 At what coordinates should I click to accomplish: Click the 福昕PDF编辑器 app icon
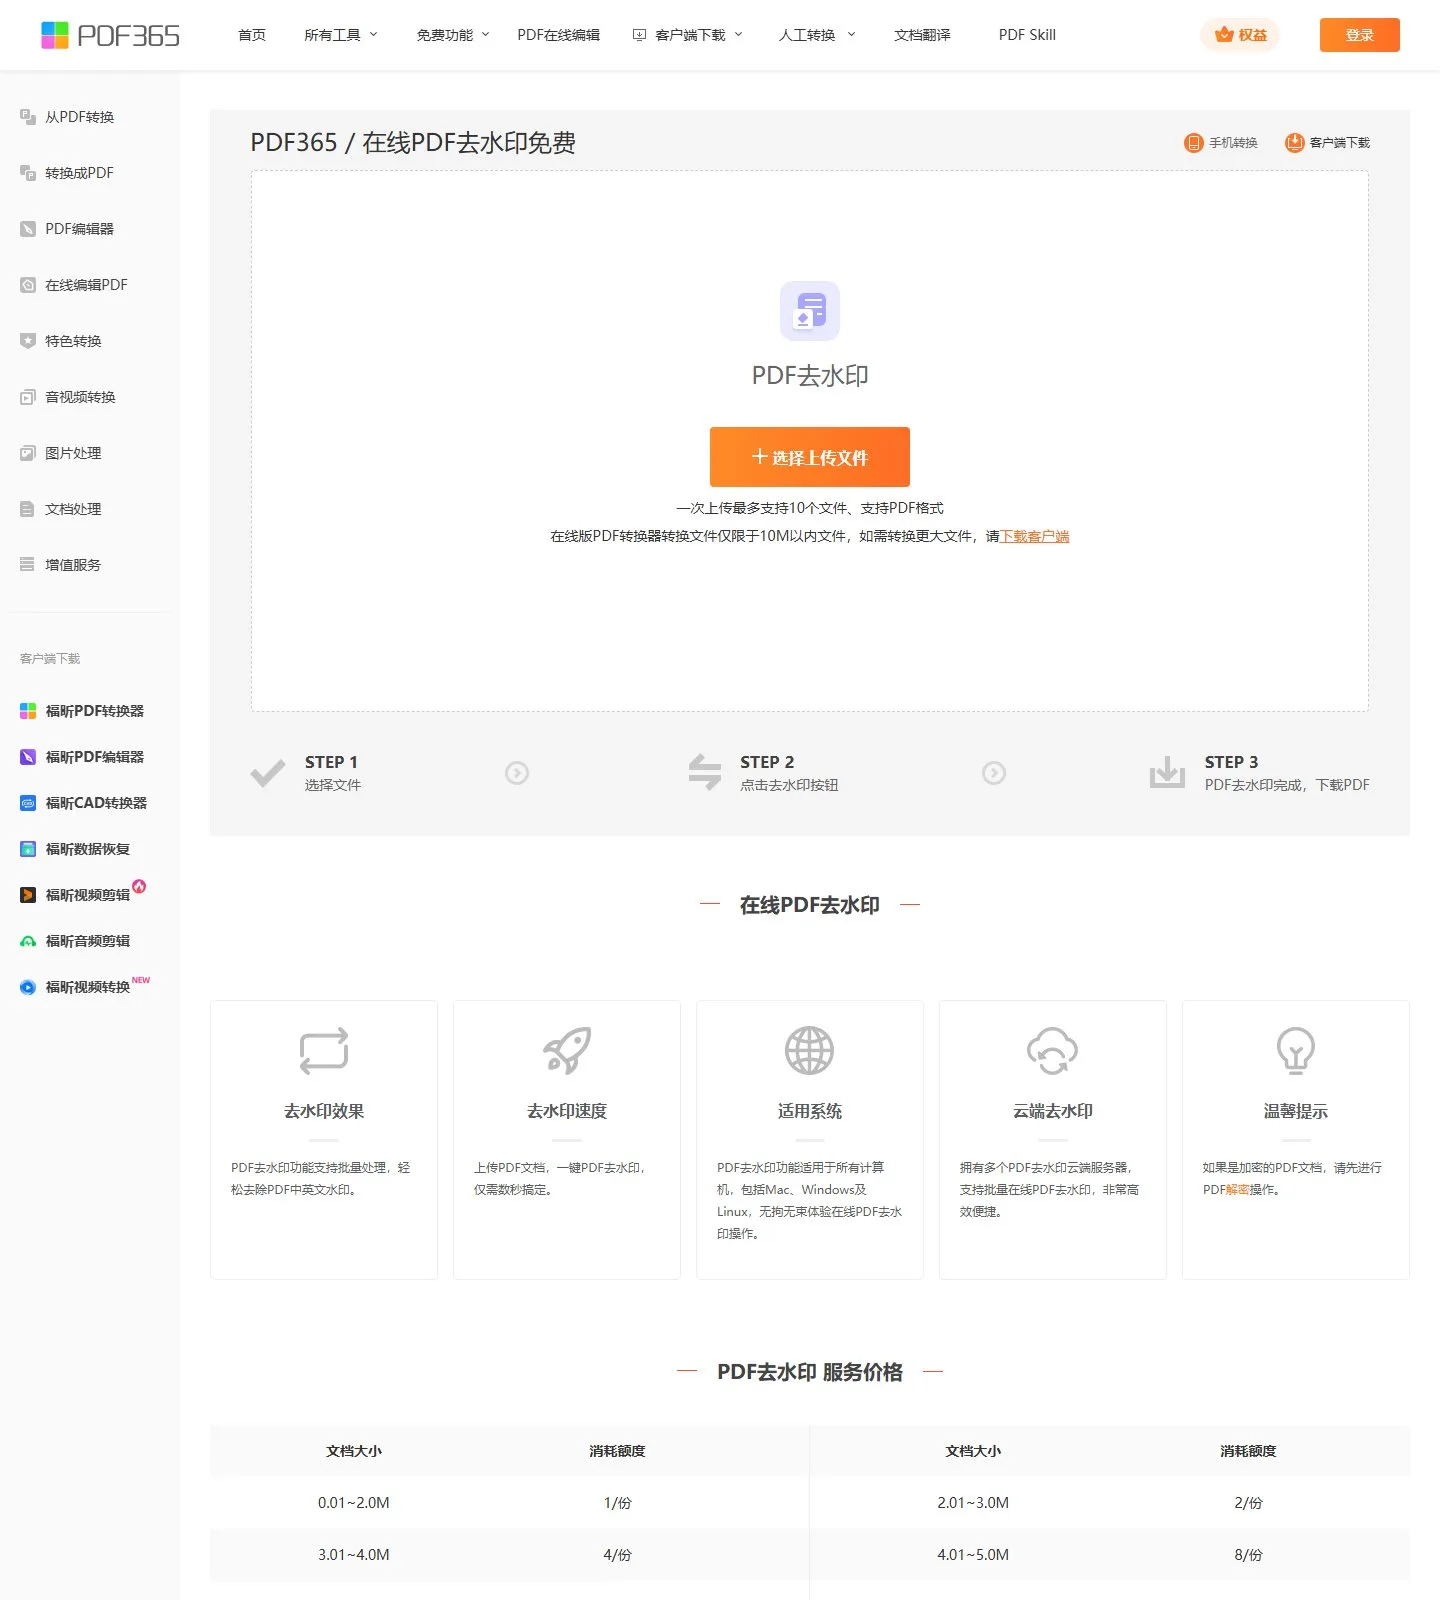pos(28,757)
